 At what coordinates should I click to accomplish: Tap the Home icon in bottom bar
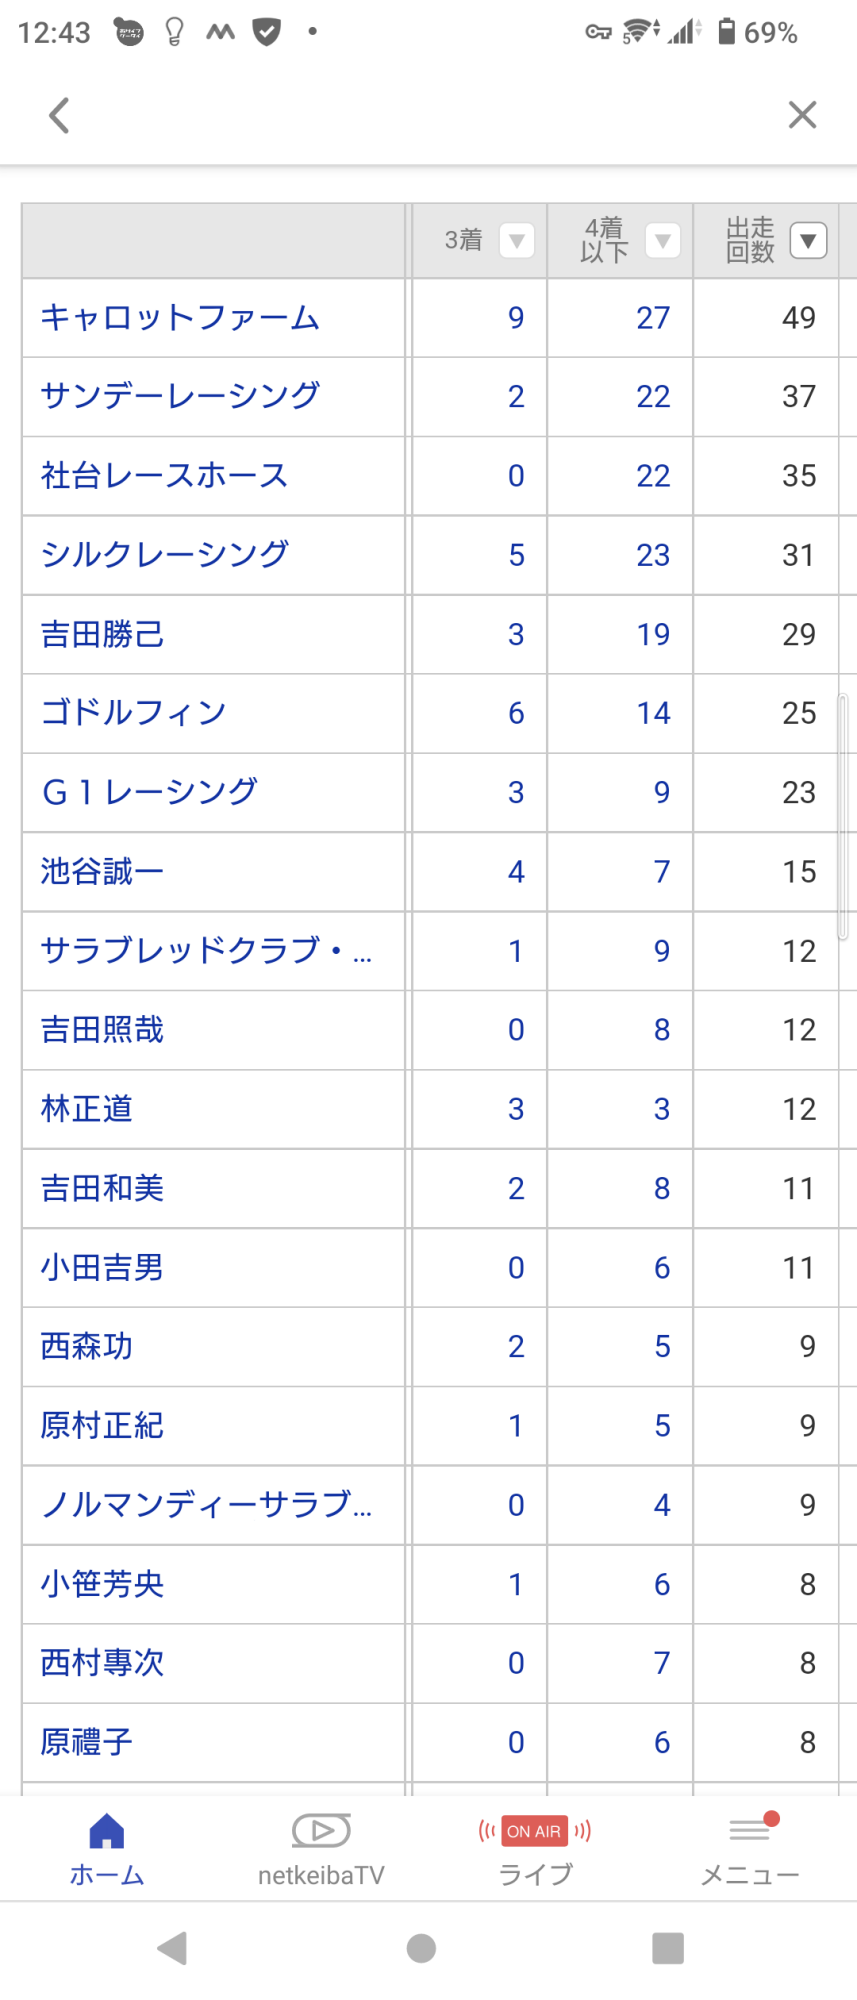point(107,1849)
